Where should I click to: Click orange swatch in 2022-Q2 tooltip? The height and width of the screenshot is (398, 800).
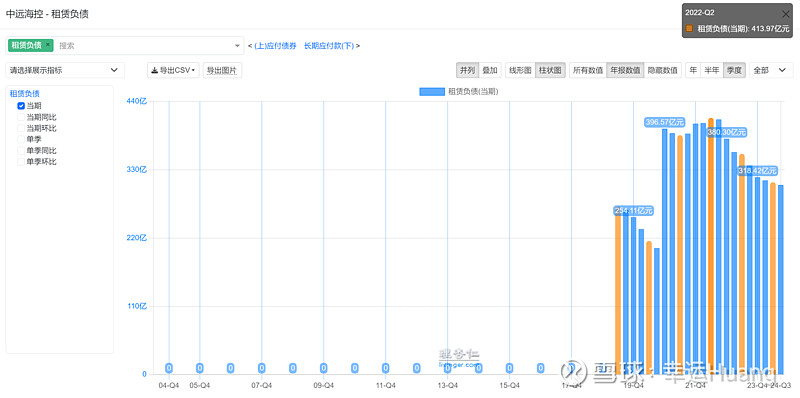tap(690, 29)
